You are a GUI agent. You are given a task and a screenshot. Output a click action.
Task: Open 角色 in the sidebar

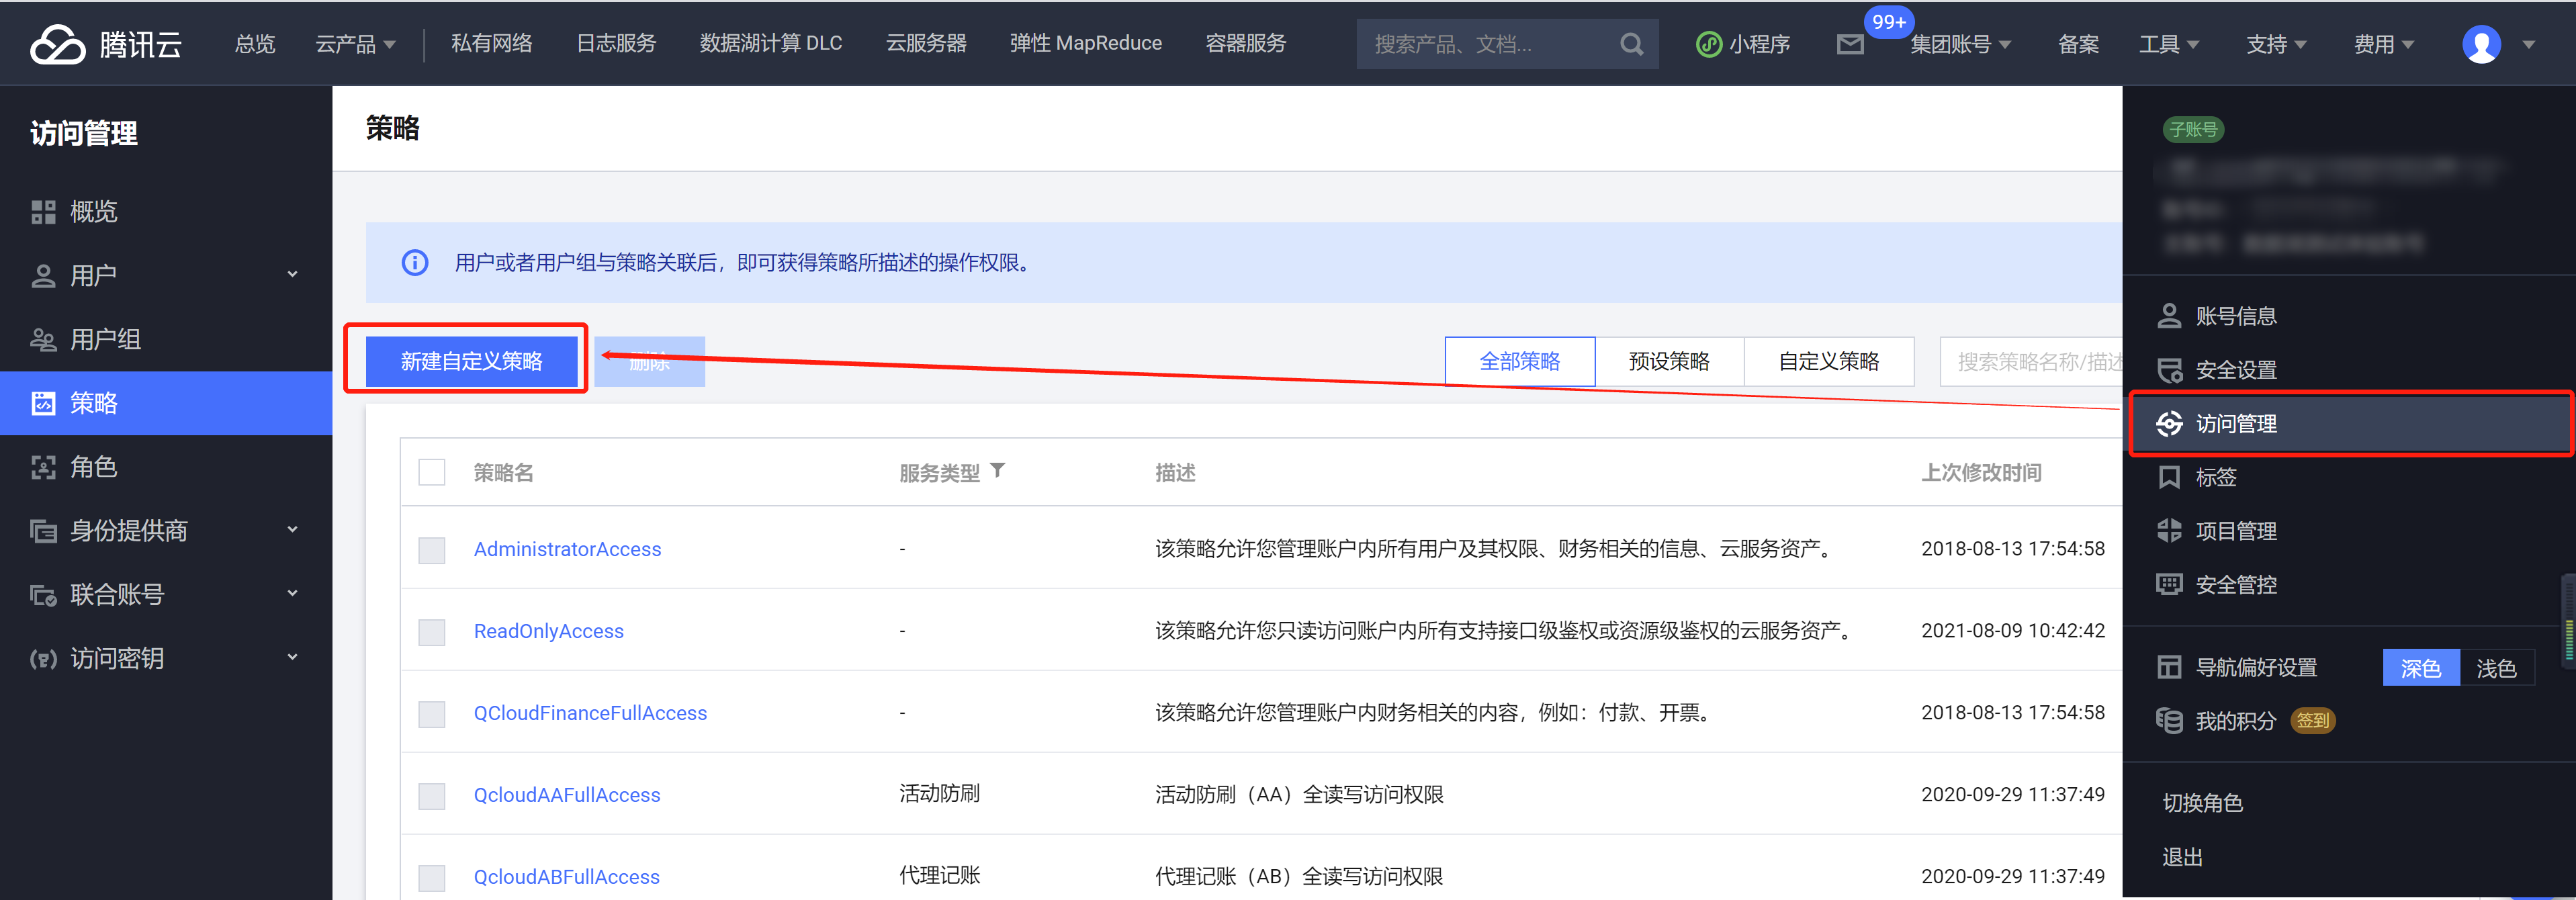(94, 467)
